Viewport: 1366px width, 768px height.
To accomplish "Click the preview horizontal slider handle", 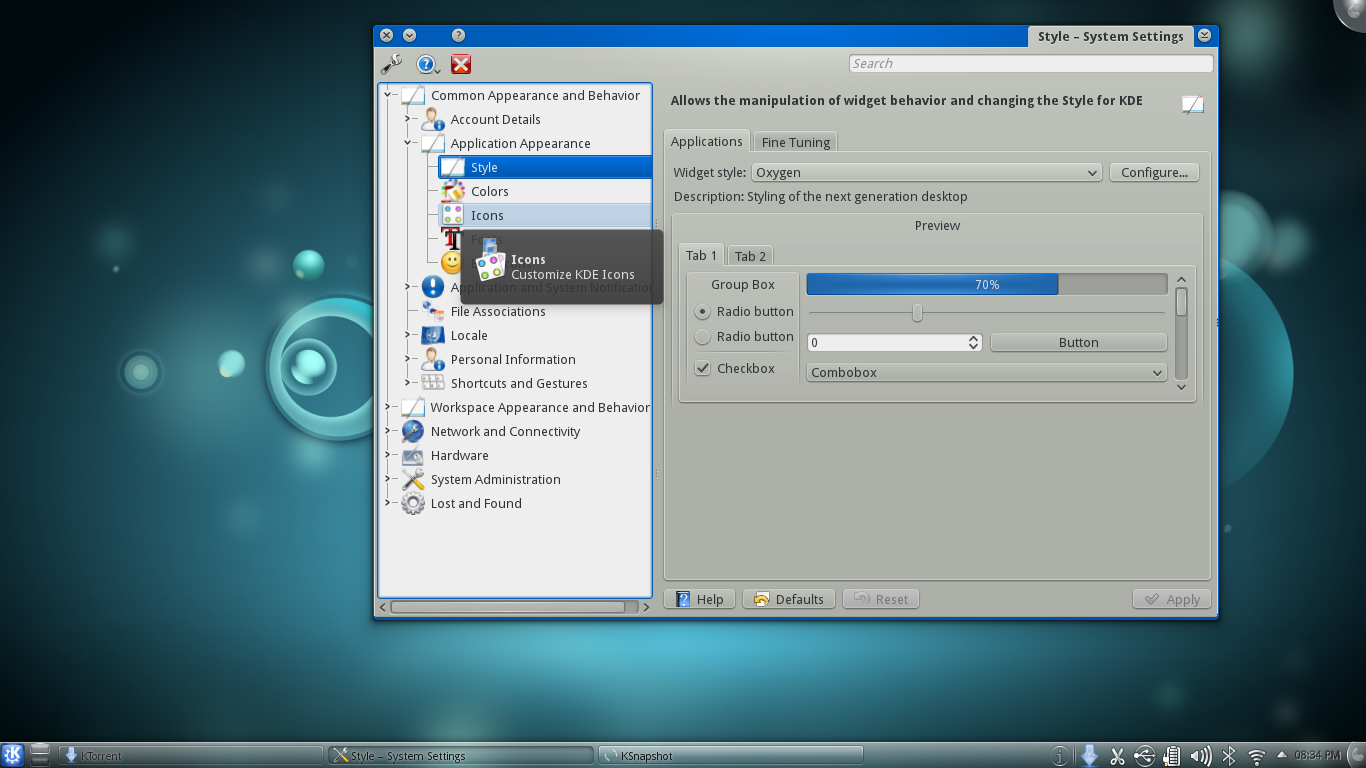I will point(917,313).
